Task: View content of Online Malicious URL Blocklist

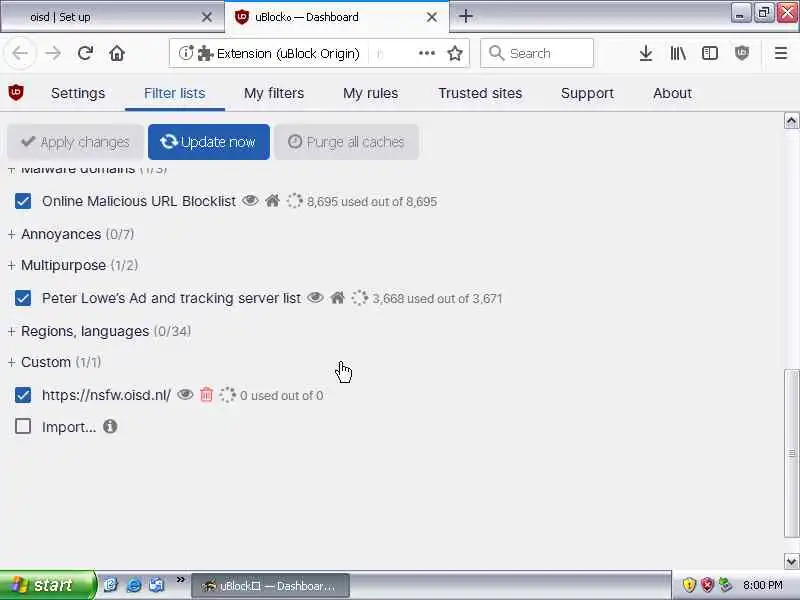Action: click(x=250, y=201)
